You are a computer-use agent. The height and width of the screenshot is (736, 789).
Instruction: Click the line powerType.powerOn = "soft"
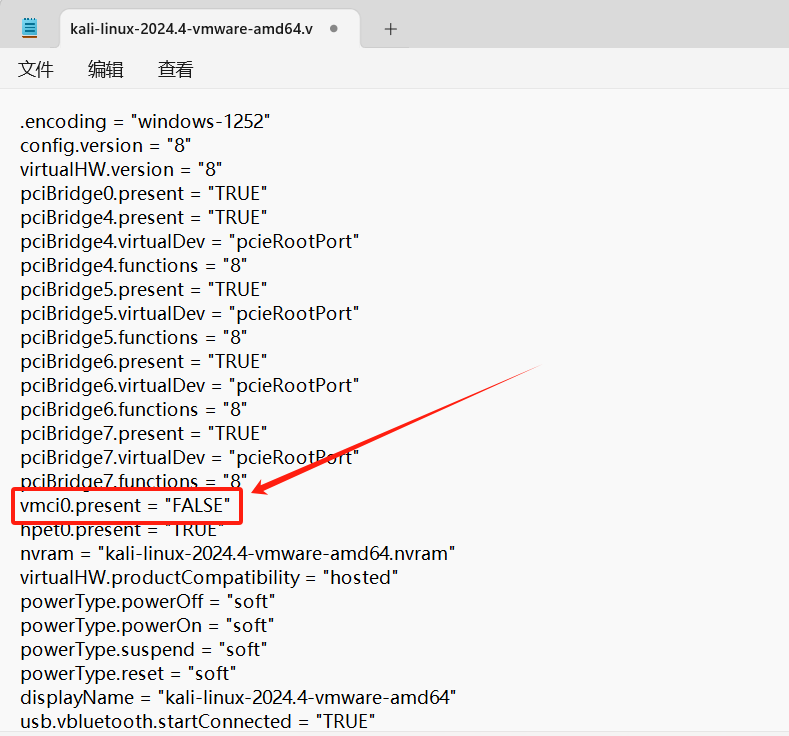pos(147,626)
